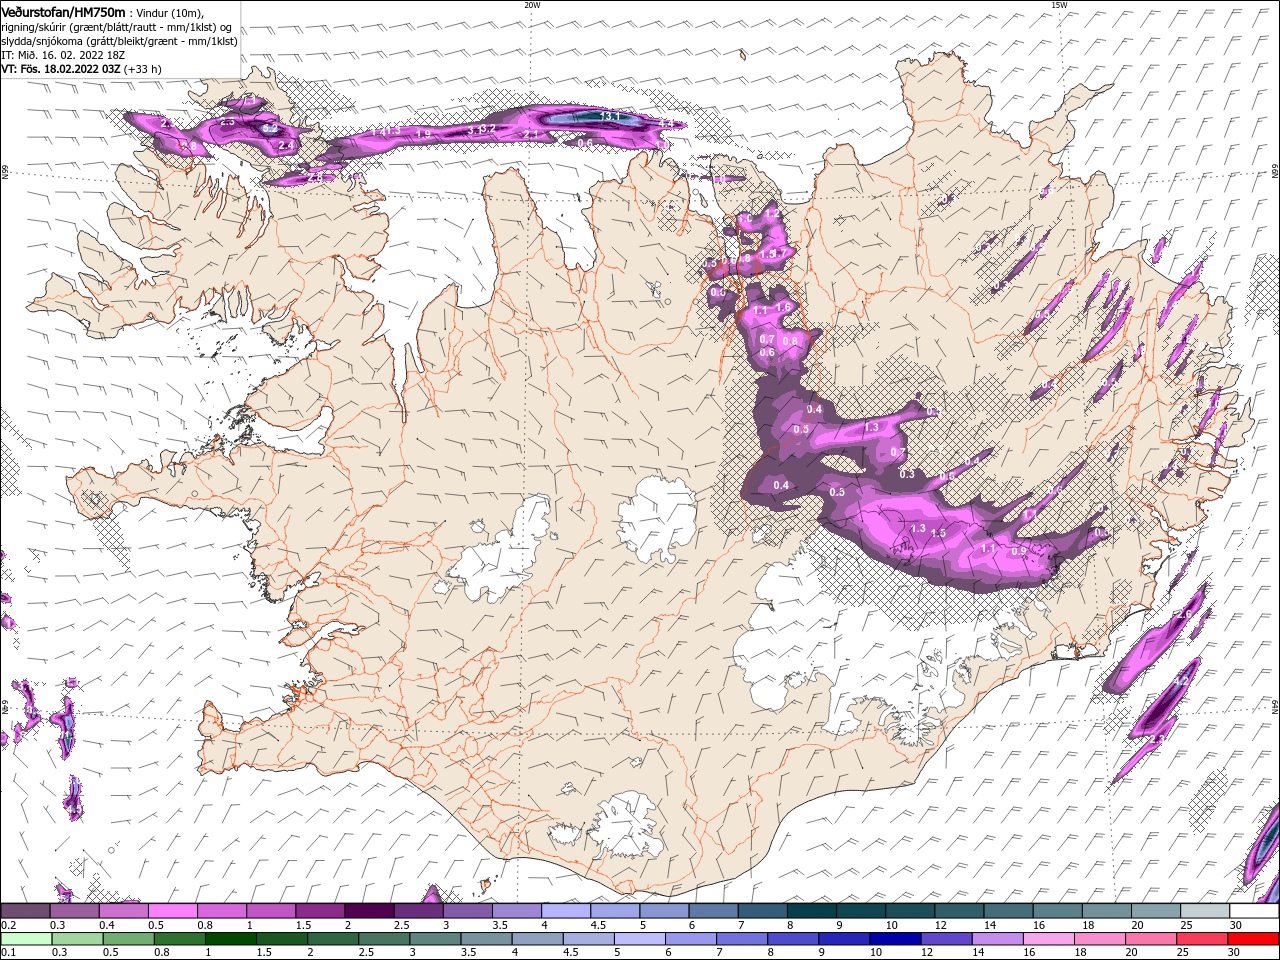Pick the rain legend swatch above 0.5
1280x960 pixels.
(x=128, y=939)
